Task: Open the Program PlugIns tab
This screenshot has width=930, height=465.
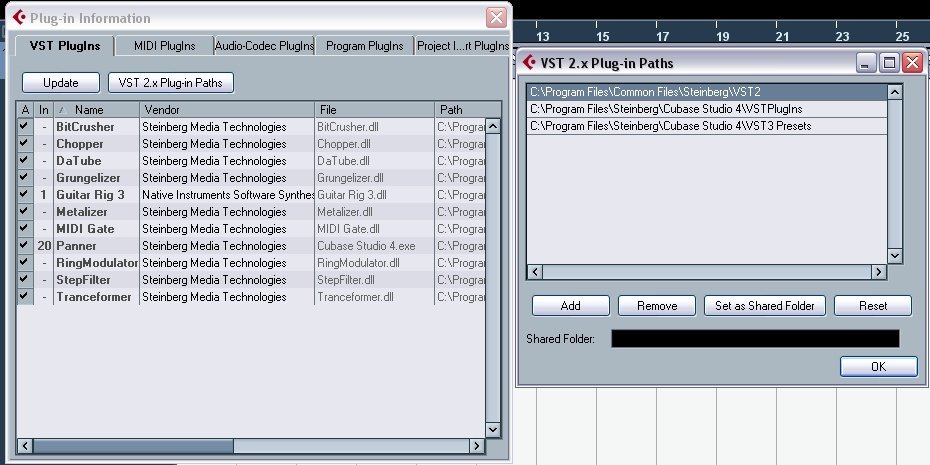Action: pyautogui.click(x=364, y=46)
